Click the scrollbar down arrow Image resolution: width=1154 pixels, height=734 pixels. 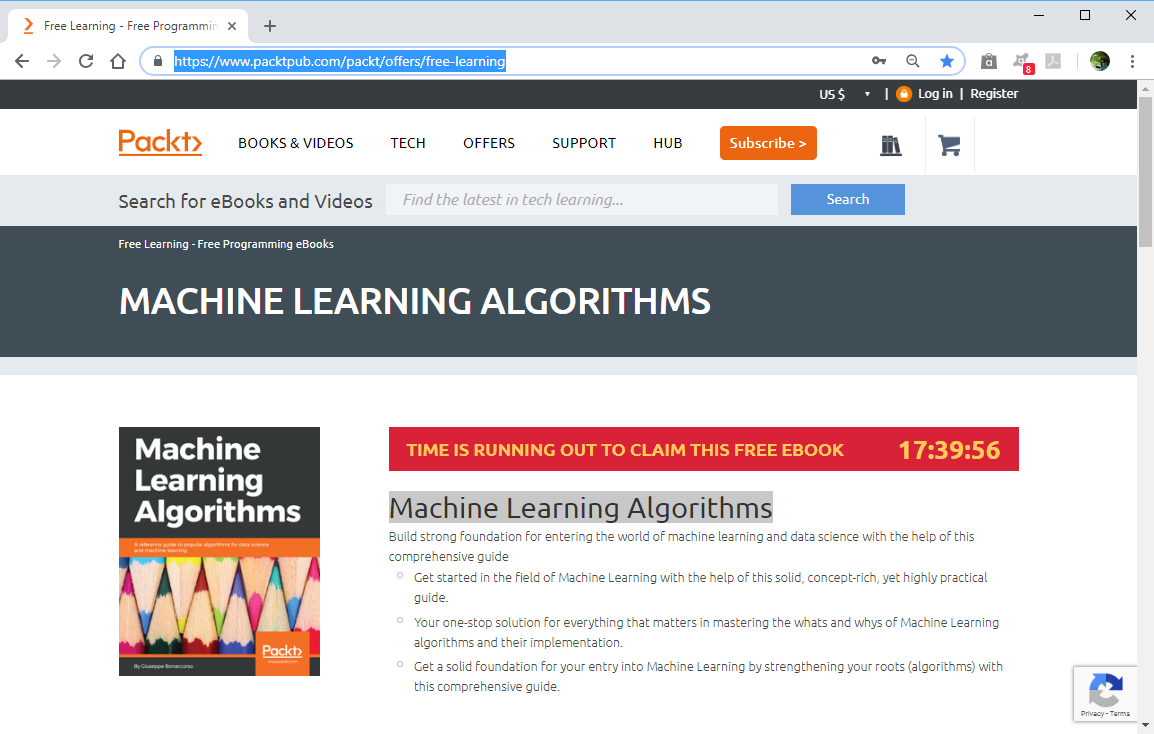tap(1145, 726)
